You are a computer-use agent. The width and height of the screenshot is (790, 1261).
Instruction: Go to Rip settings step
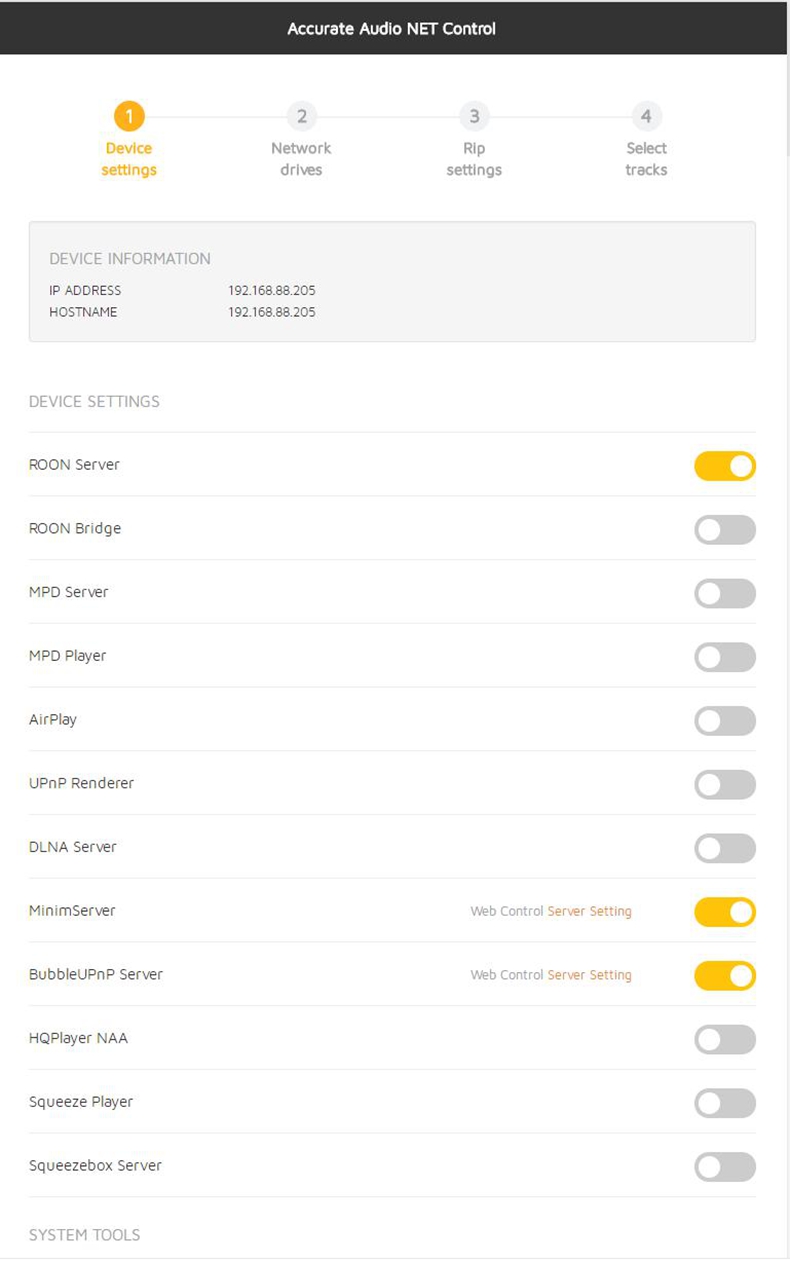coord(474,159)
